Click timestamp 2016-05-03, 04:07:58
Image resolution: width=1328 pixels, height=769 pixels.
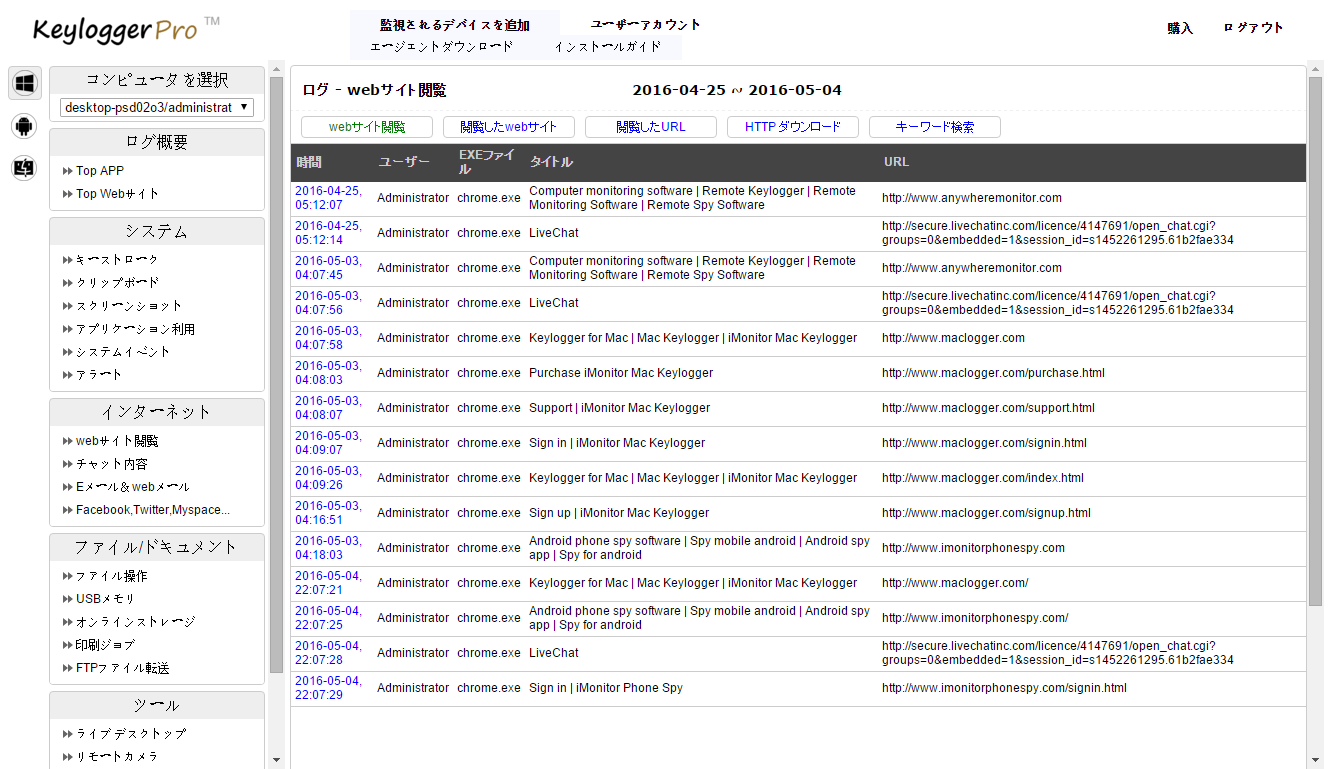[329, 338]
